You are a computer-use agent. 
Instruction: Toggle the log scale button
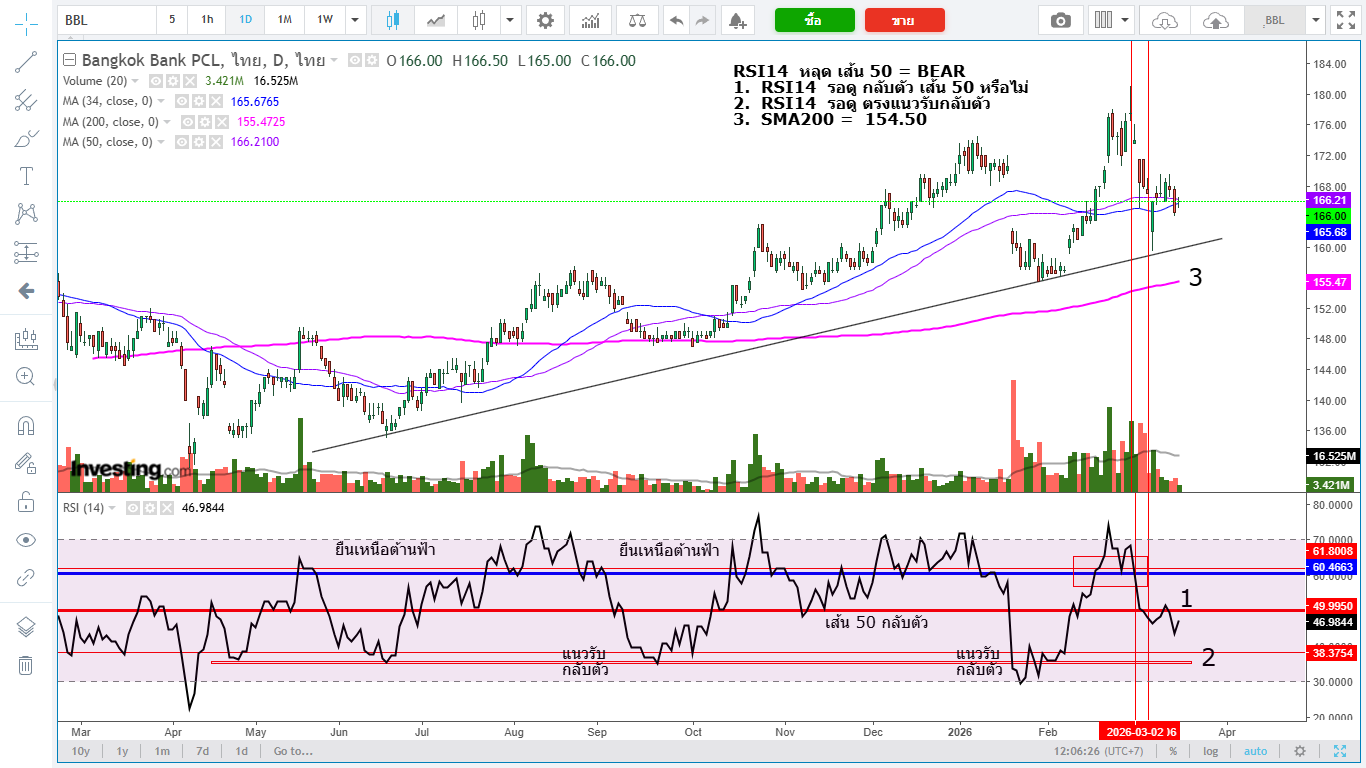point(1210,751)
